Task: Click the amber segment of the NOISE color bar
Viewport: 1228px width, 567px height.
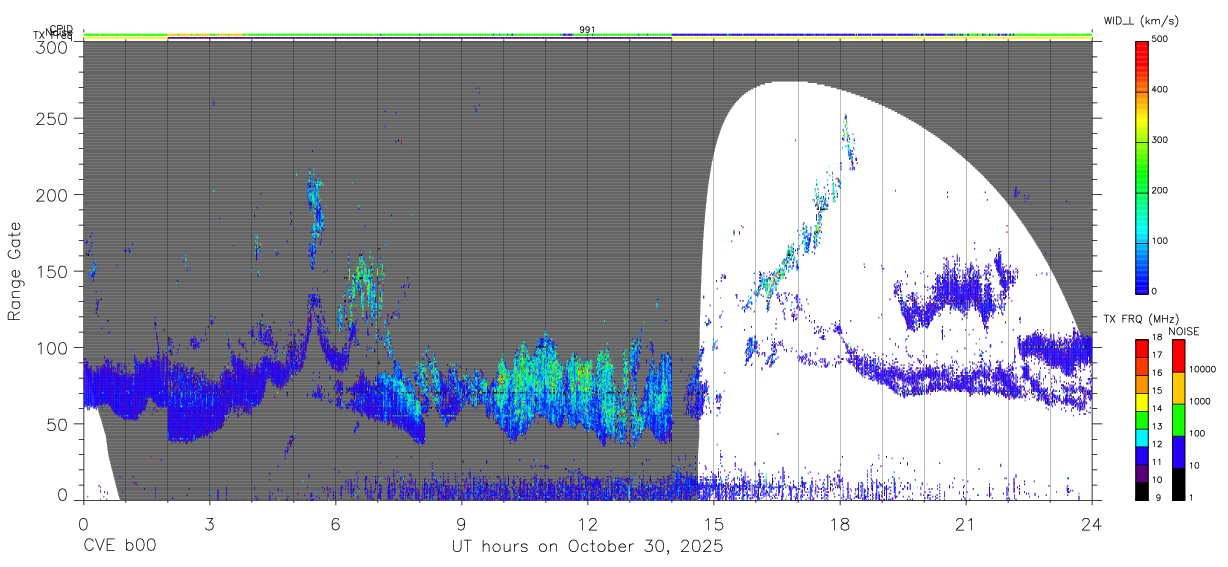Action: [1178, 388]
